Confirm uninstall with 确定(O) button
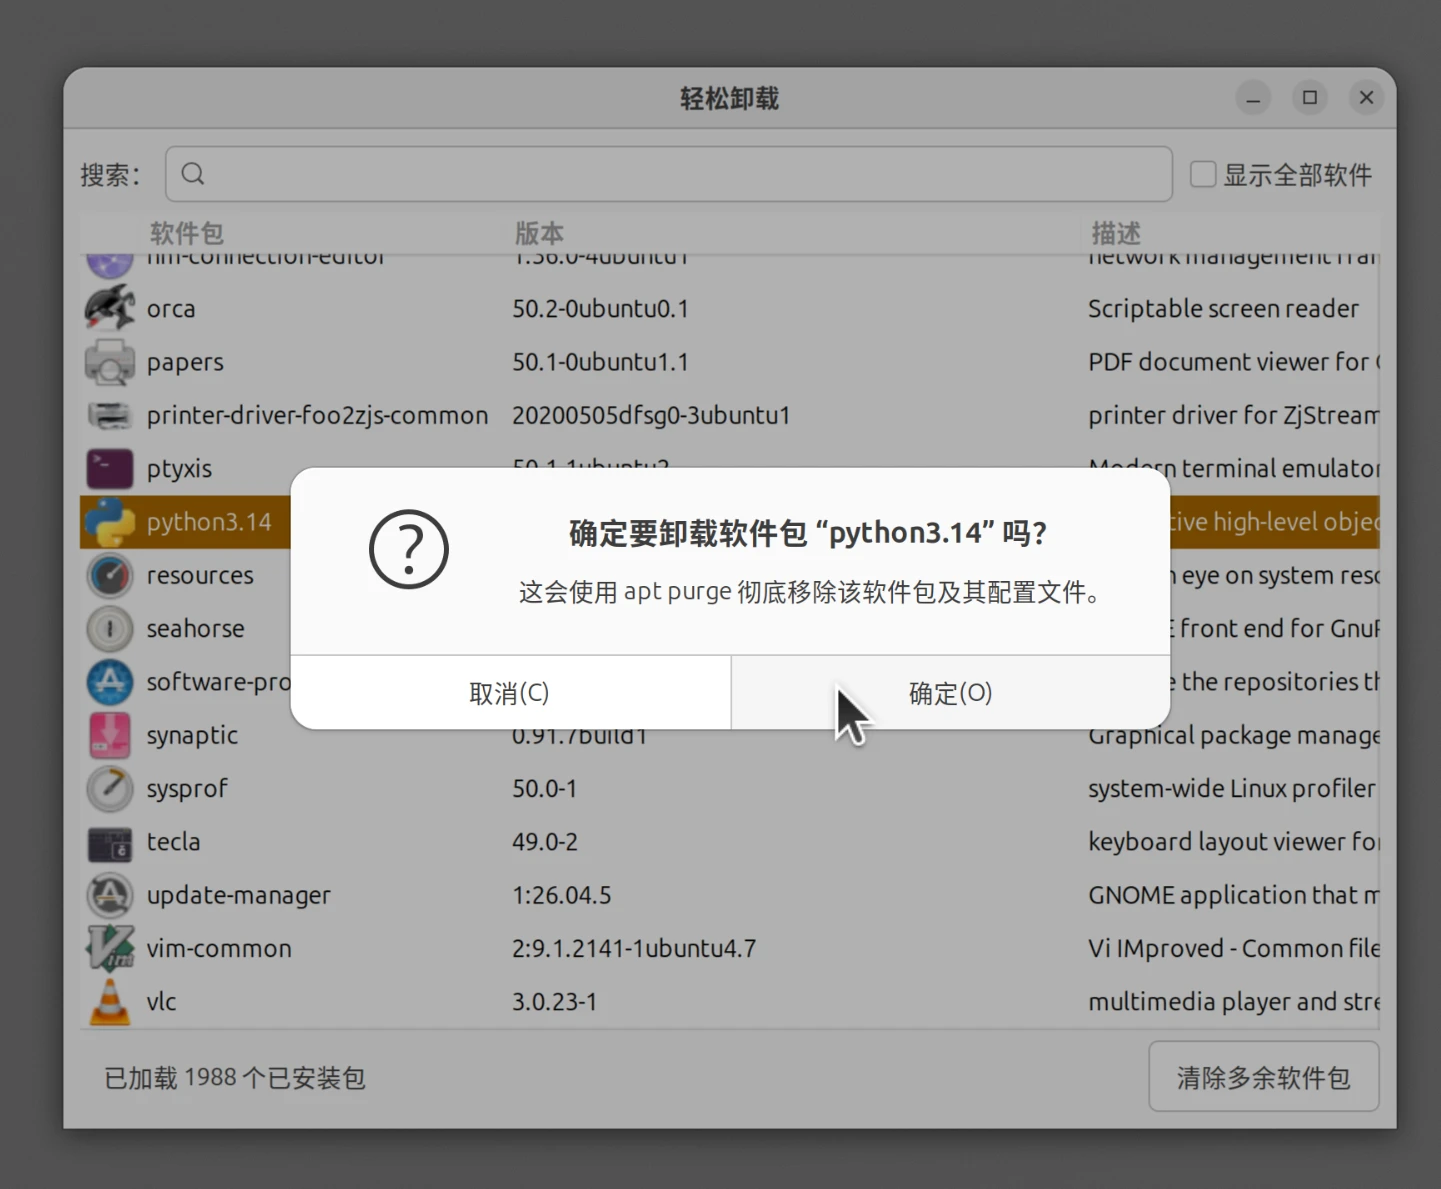1441x1189 pixels. [x=951, y=693]
